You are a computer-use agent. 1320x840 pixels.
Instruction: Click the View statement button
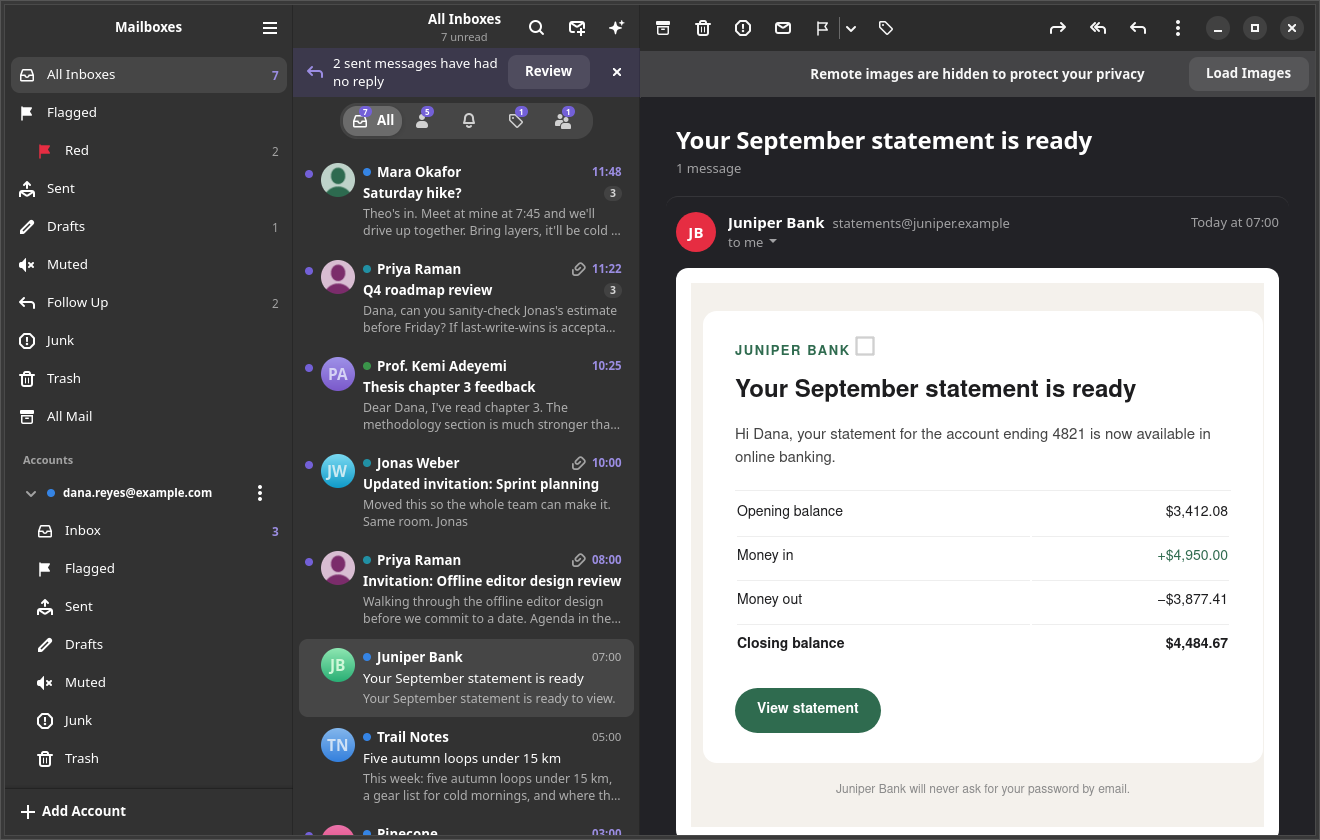pyautogui.click(x=808, y=709)
